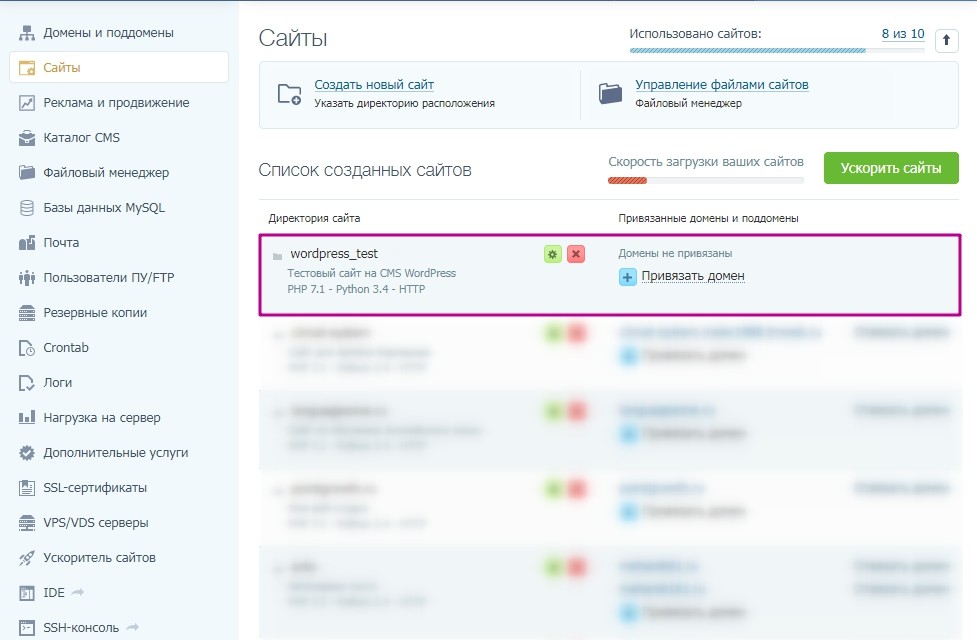
Task: Click the Создать новый сайт link
Action: tap(374, 85)
